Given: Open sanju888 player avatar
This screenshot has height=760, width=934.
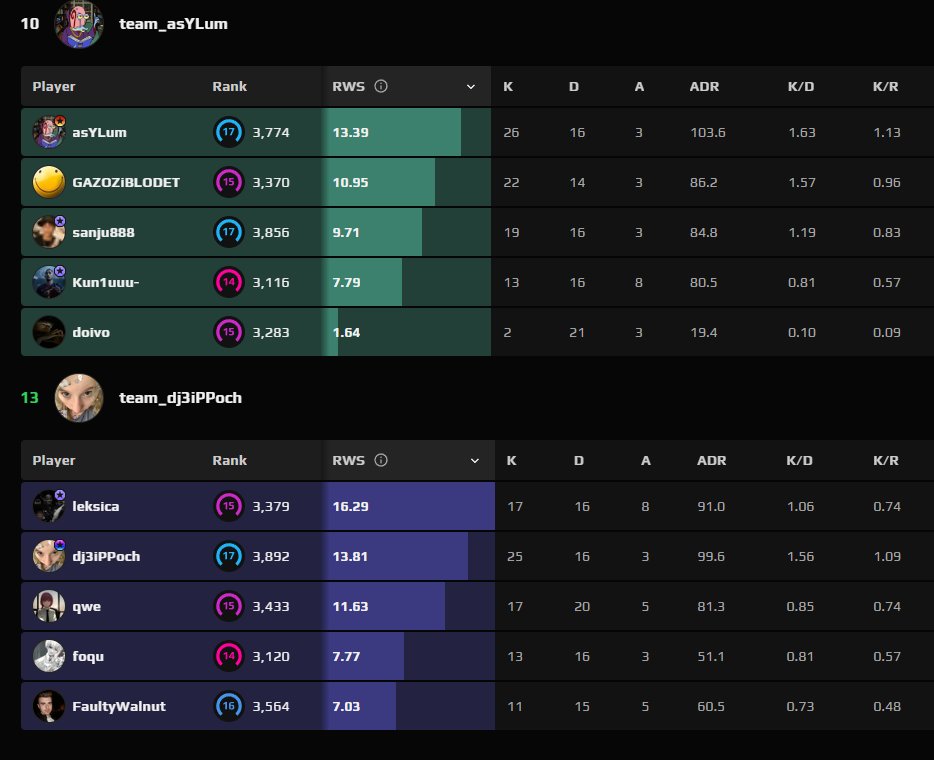Looking at the screenshot, I should coord(49,232).
